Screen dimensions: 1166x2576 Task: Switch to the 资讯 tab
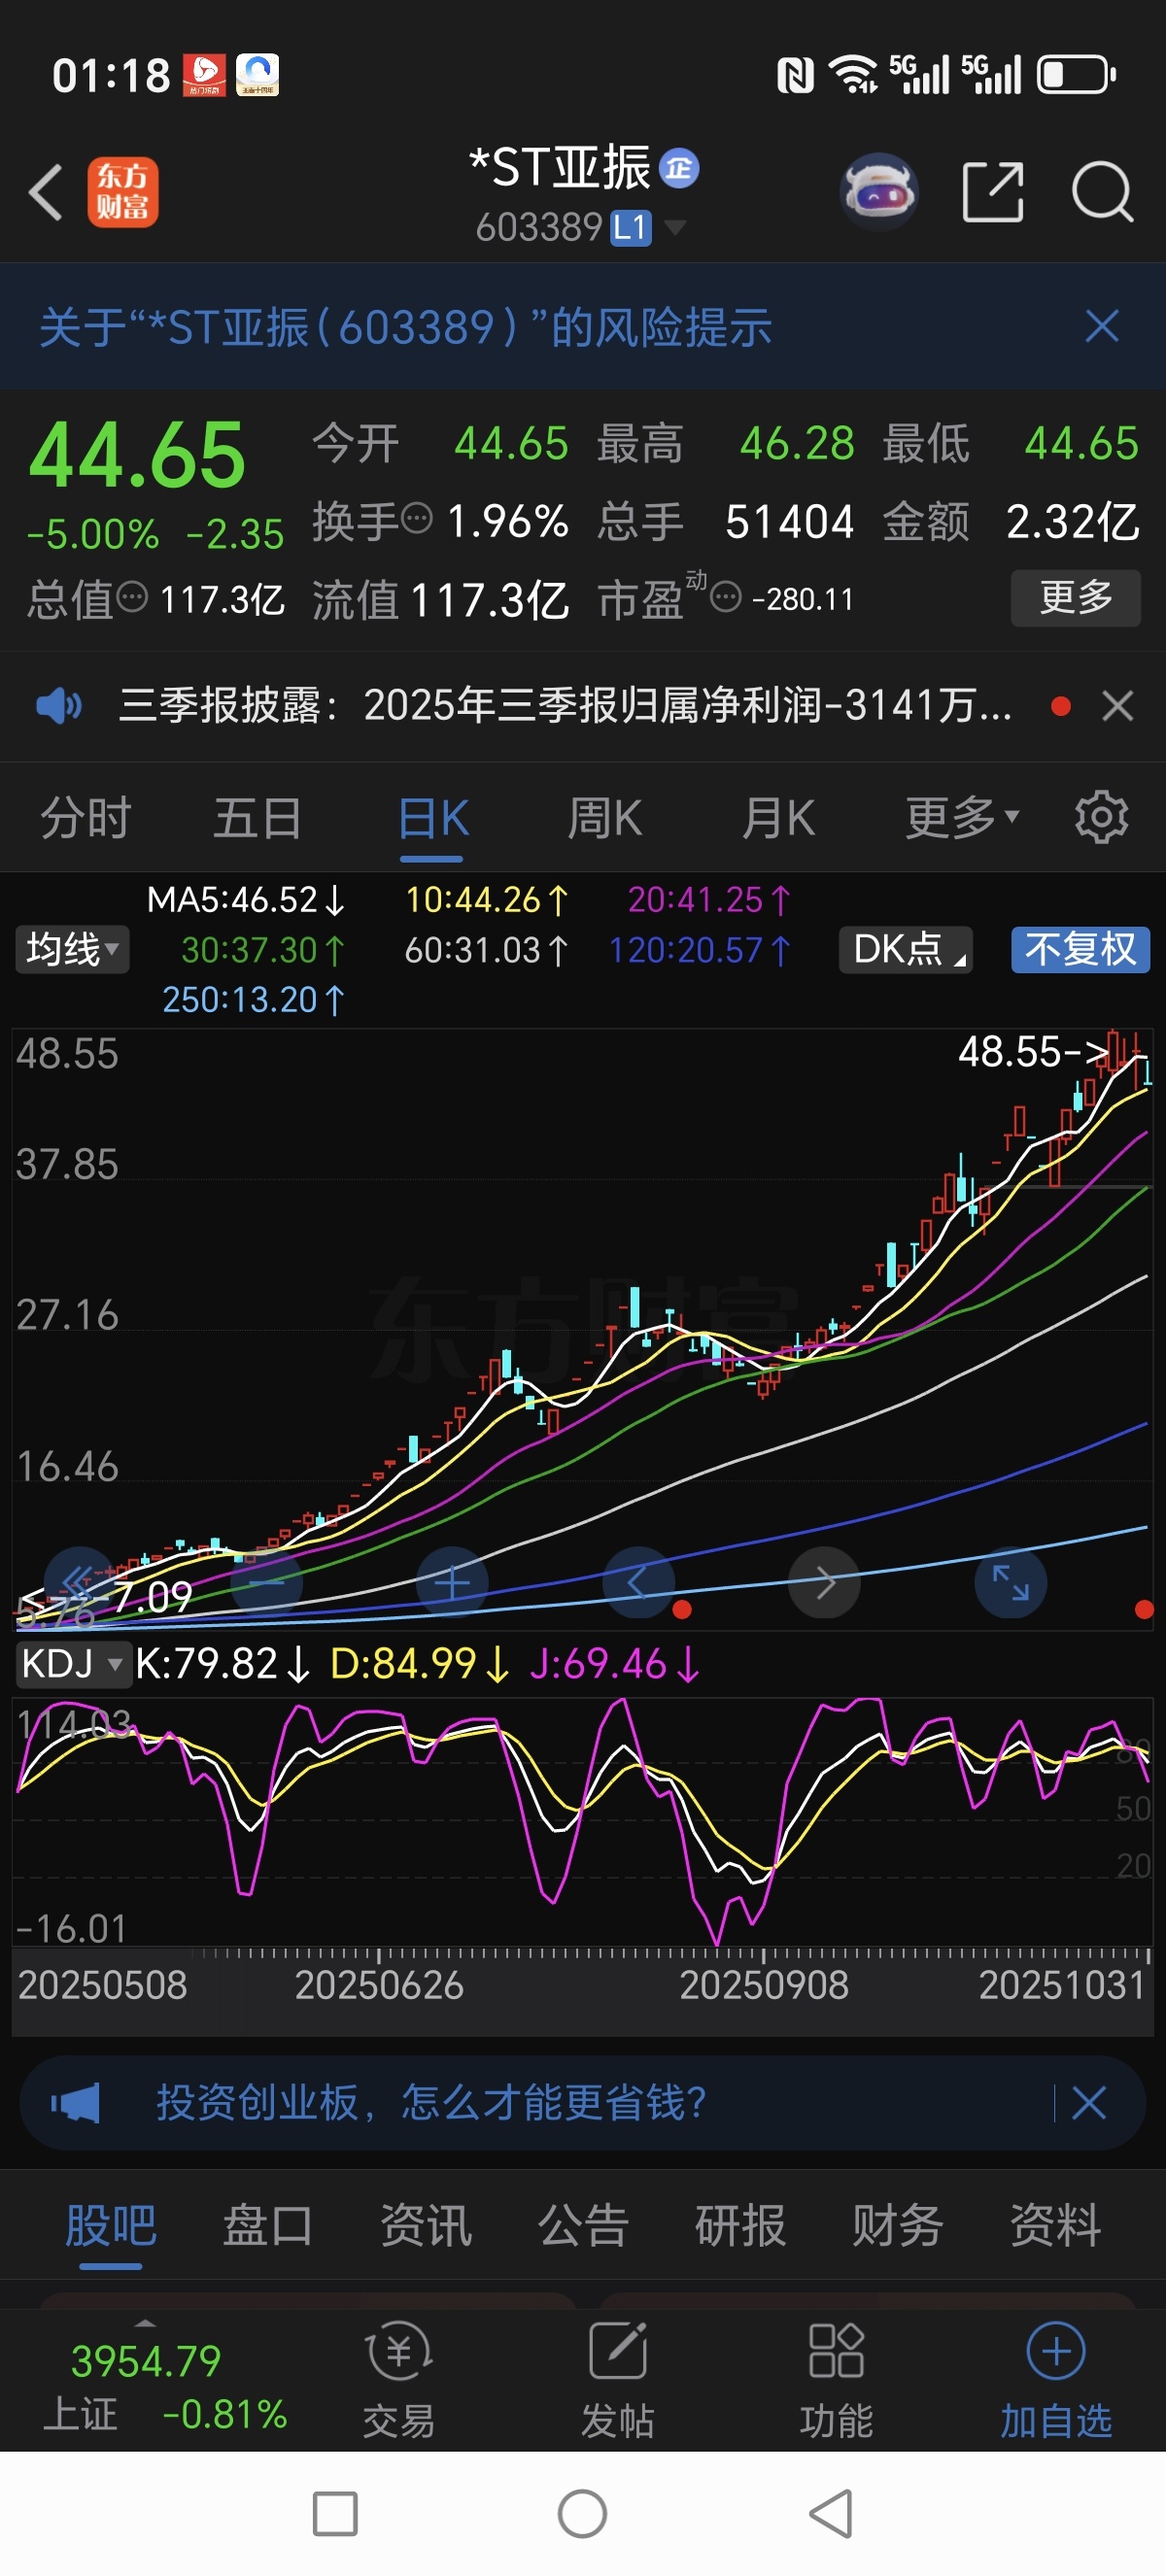tap(425, 2225)
